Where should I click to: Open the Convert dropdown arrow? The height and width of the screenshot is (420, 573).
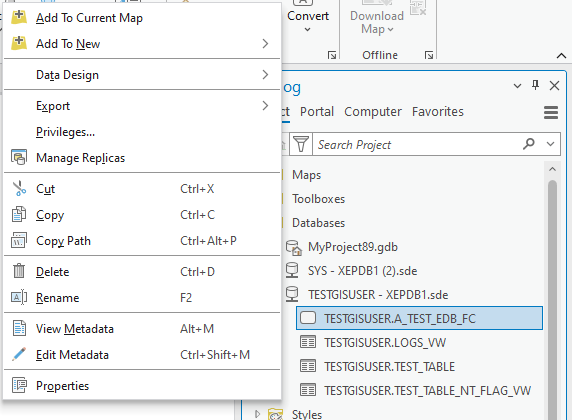308,29
